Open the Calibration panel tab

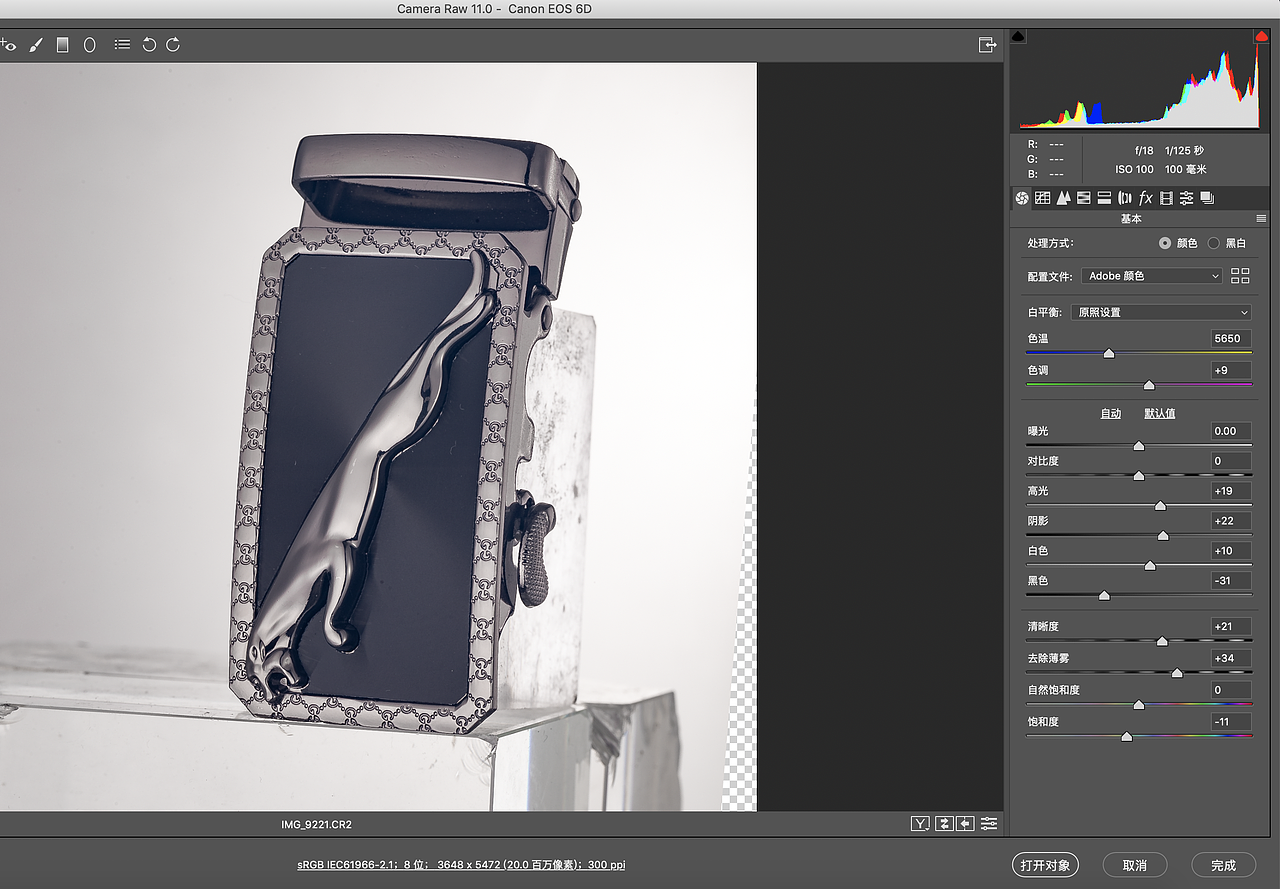[x=1166, y=198]
